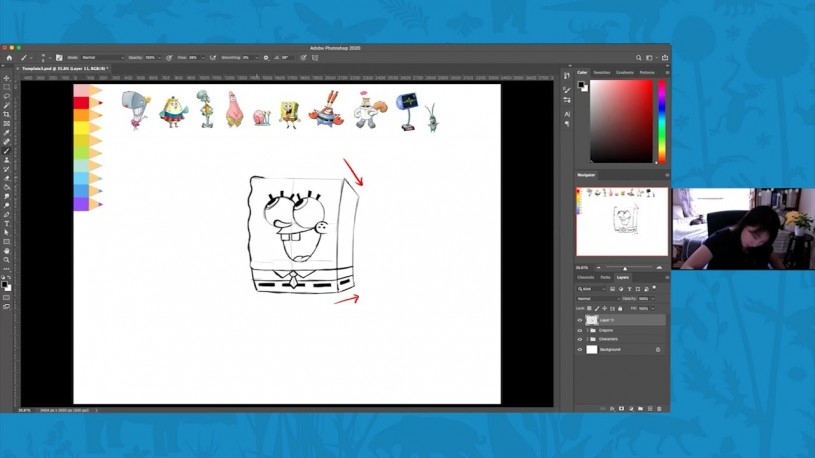
Task: Switch to the Channels tab
Action: 586,277
